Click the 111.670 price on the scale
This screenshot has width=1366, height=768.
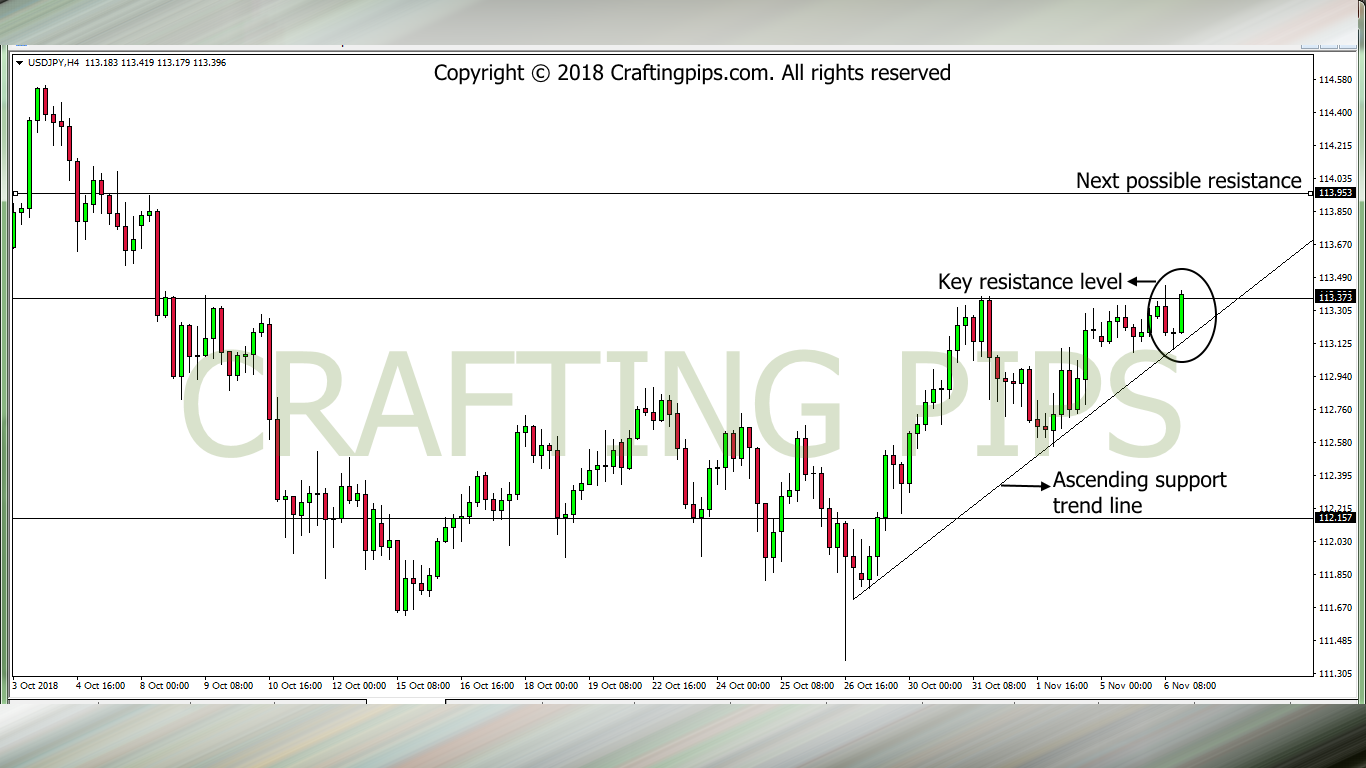(1336, 608)
